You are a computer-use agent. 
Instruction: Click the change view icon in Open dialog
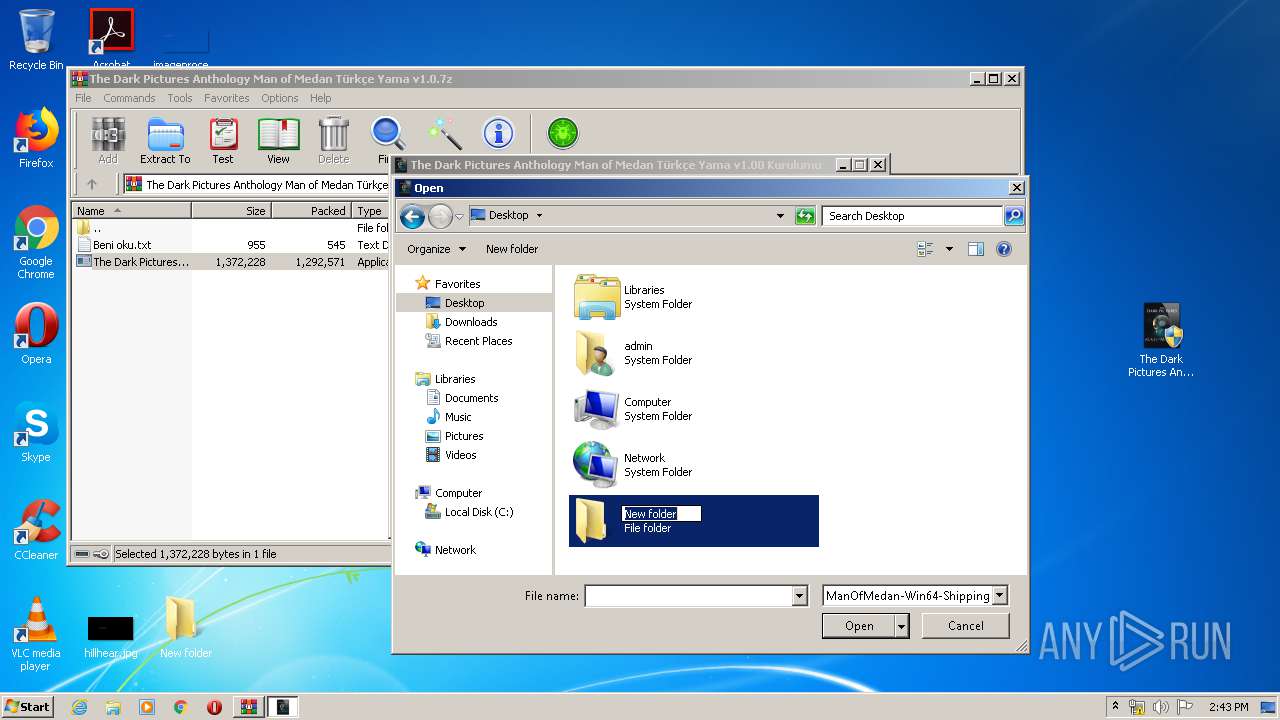(925, 249)
